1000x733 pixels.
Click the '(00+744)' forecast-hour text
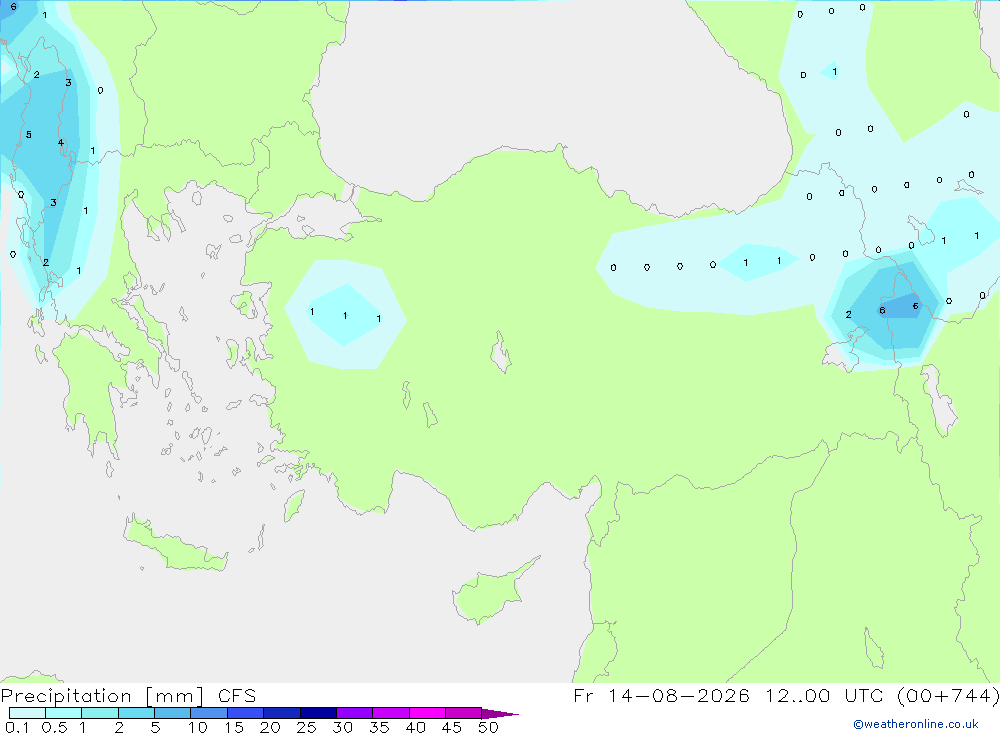[x=948, y=695]
